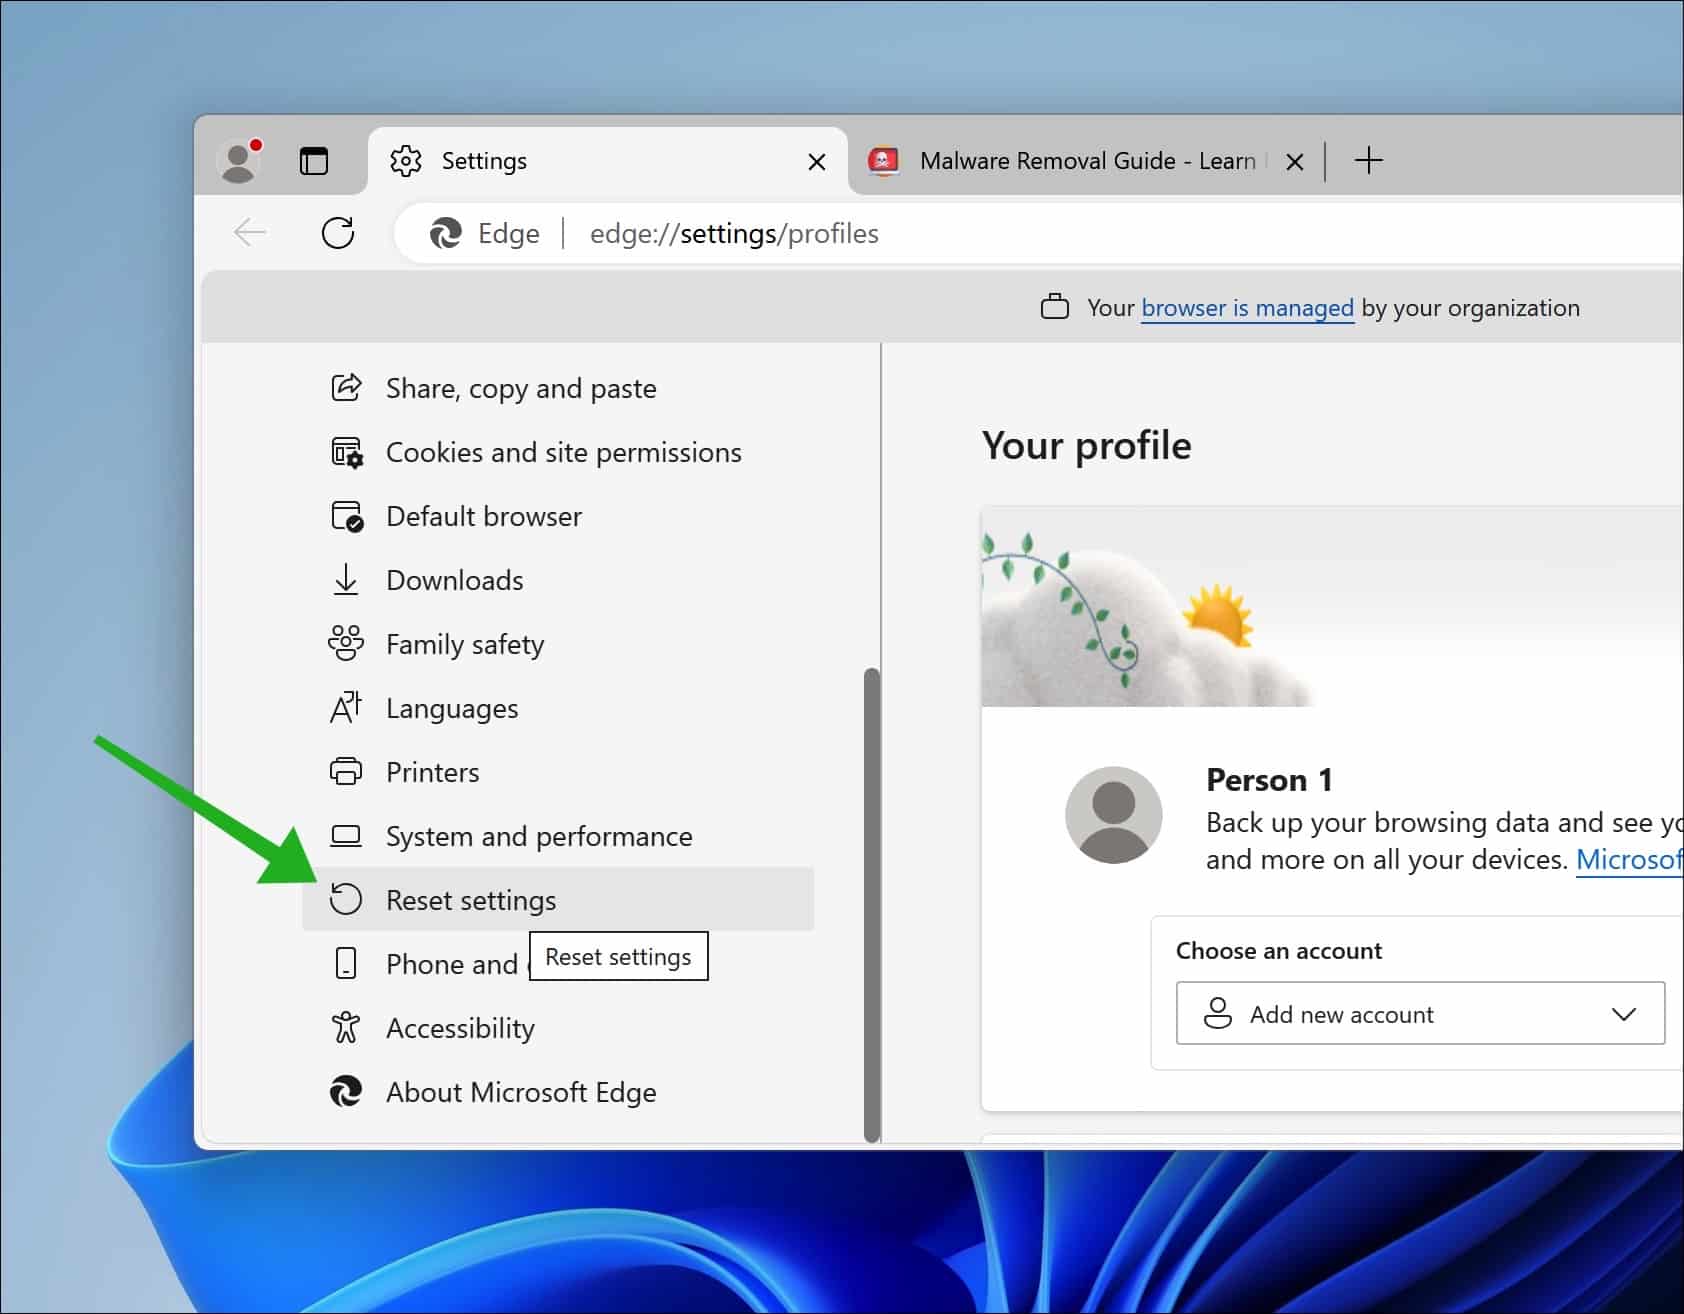Open the browser is managed link
The height and width of the screenshot is (1314, 1684).
[x=1247, y=308]
